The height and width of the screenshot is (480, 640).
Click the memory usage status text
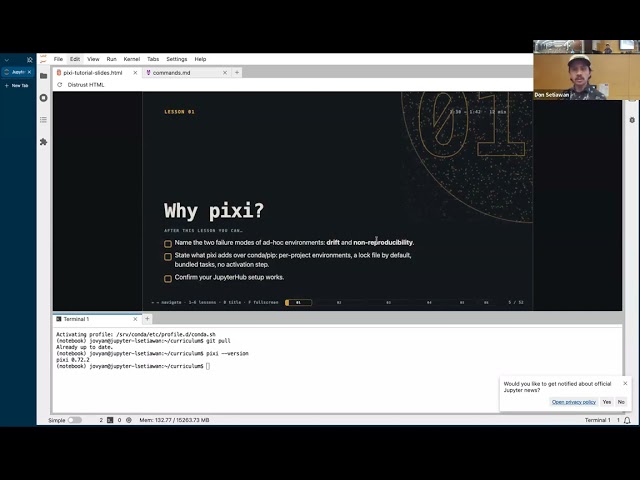coord(174,420)
